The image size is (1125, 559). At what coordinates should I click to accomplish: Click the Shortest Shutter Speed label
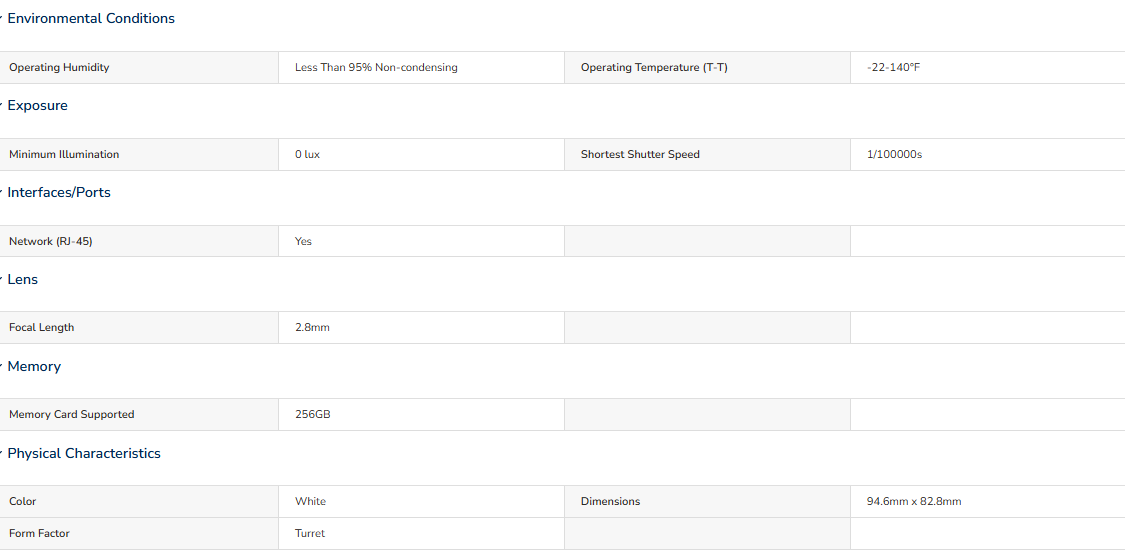[640, 154]
